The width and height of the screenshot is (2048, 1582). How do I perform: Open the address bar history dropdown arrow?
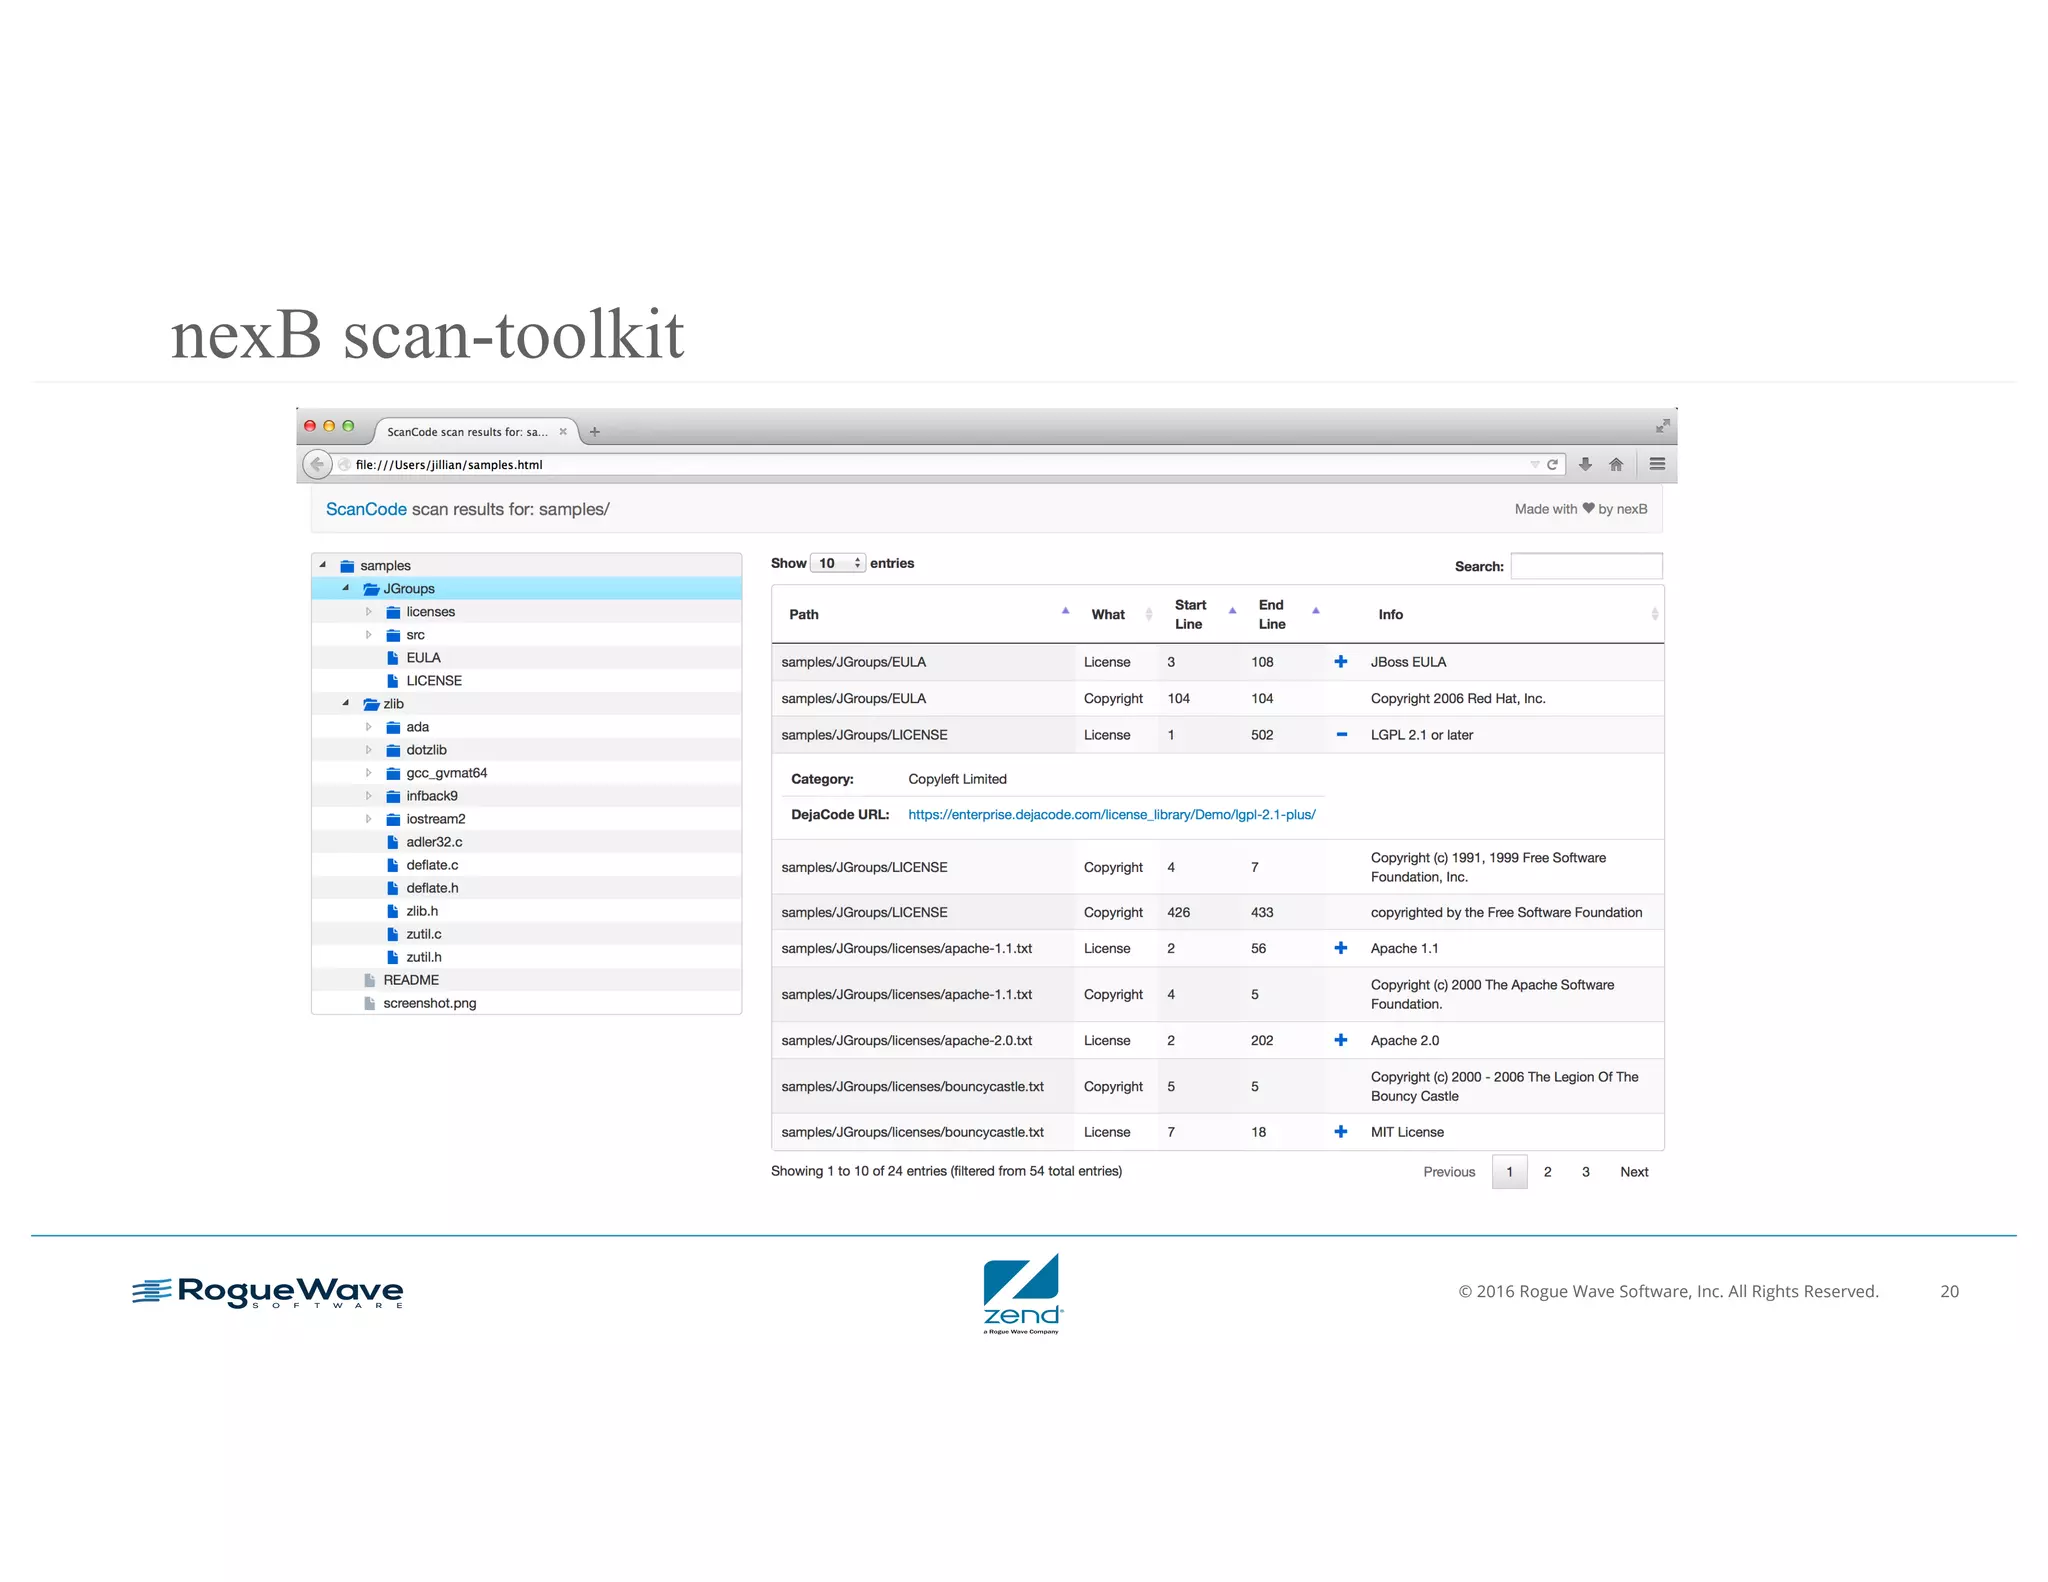[x=1534, y=464]
